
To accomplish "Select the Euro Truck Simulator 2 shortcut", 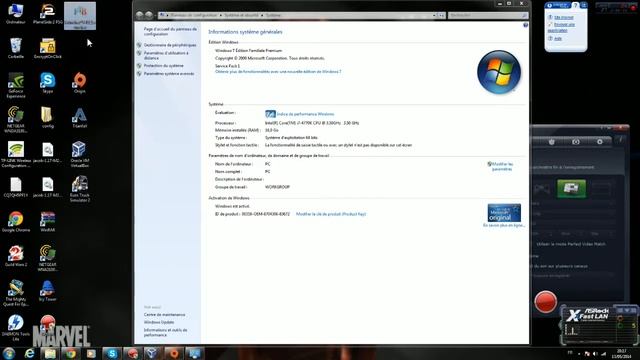I will click(80, 189).
